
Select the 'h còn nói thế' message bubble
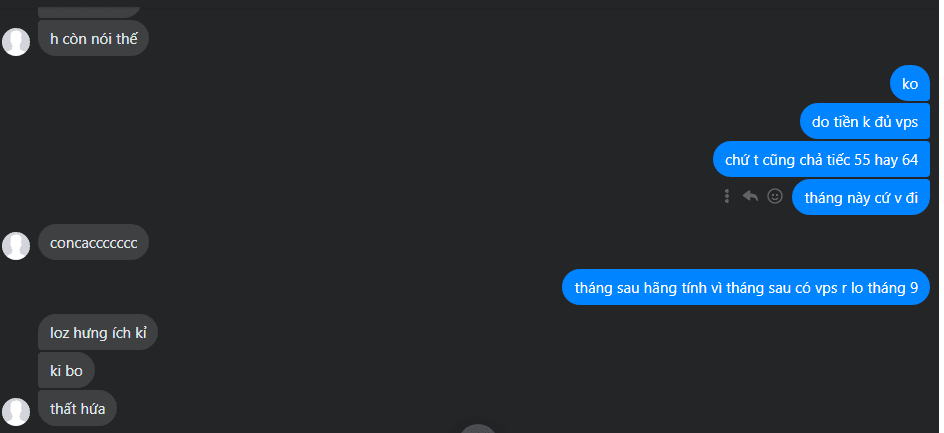point(93,39)
